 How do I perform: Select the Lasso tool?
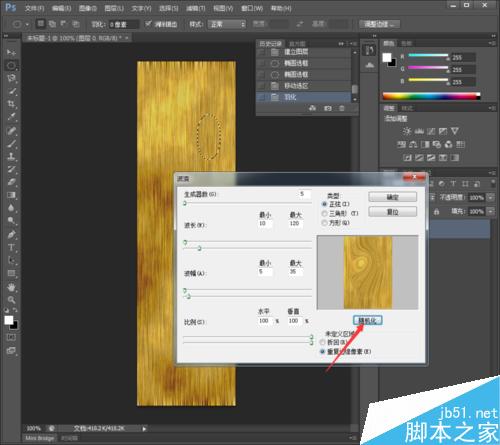pos(11,78)
